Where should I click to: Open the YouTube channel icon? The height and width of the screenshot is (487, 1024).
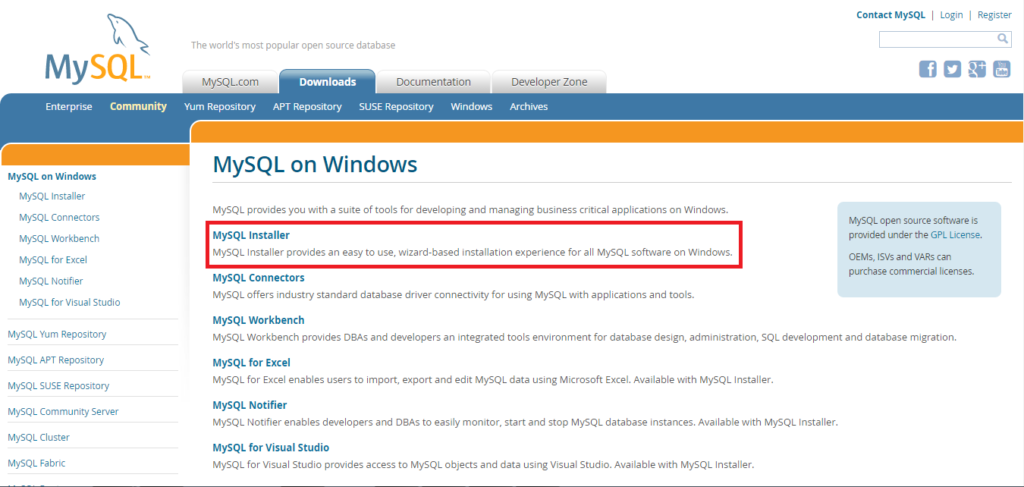pos(1002,69)
